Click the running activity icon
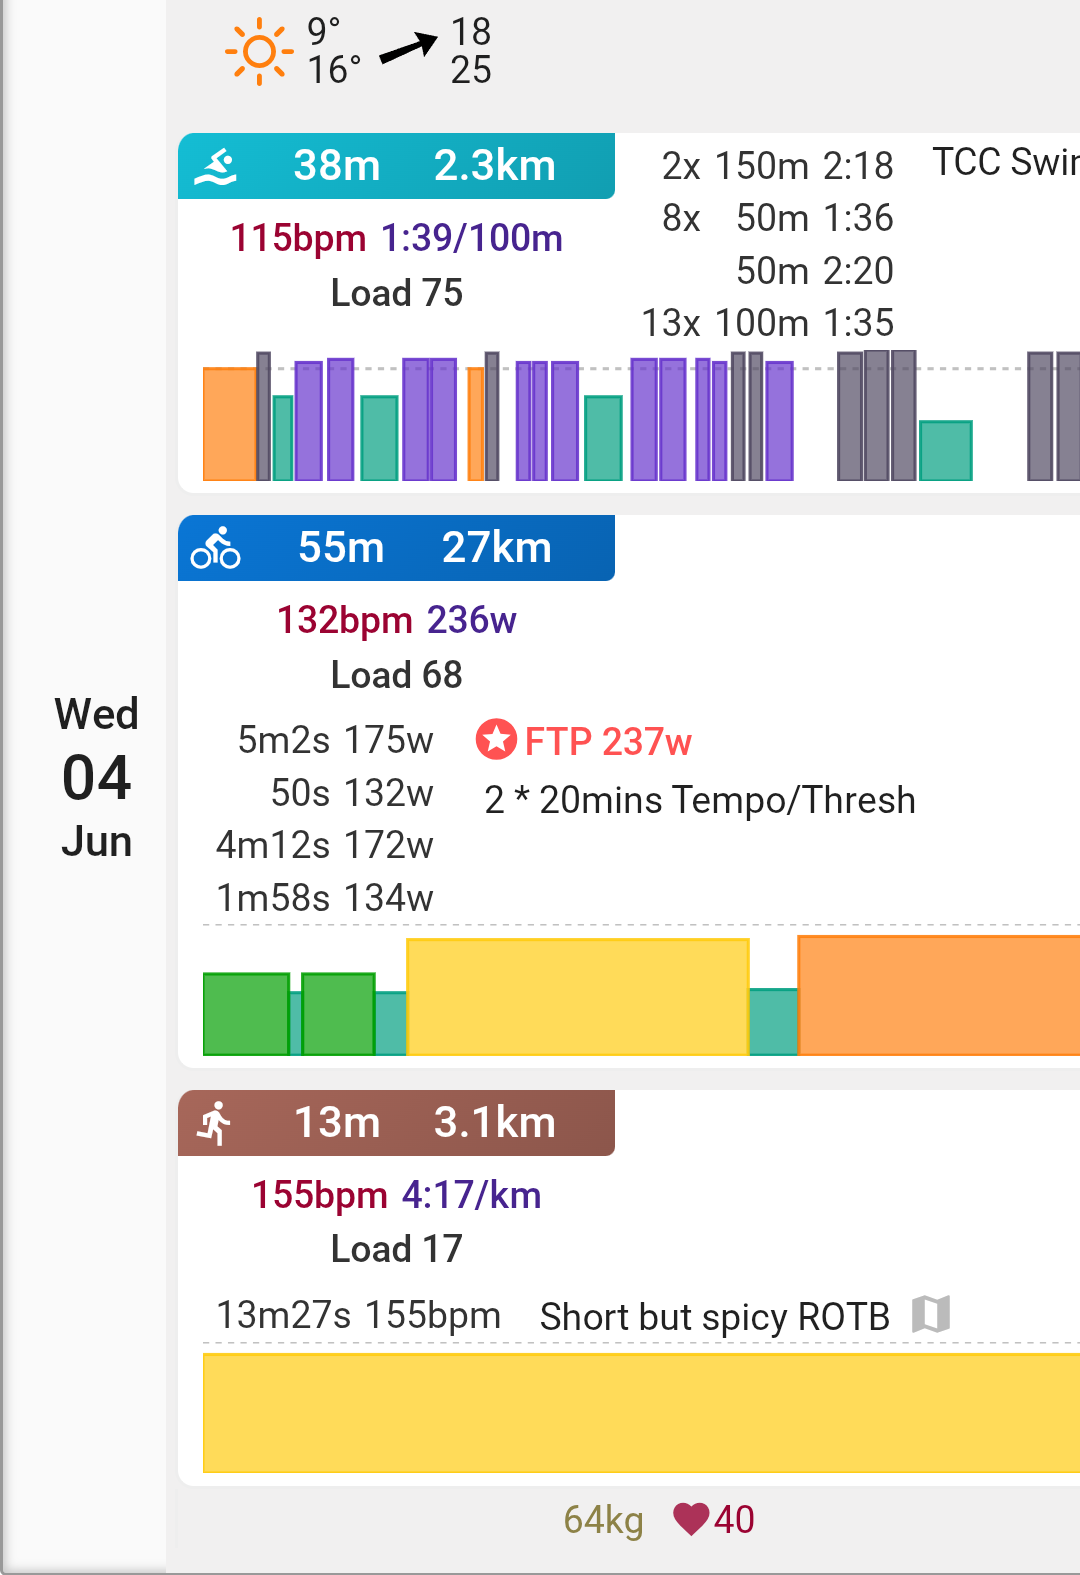The width and height of the screenshot is (1080, 1575). click(x=216, y=1123)
